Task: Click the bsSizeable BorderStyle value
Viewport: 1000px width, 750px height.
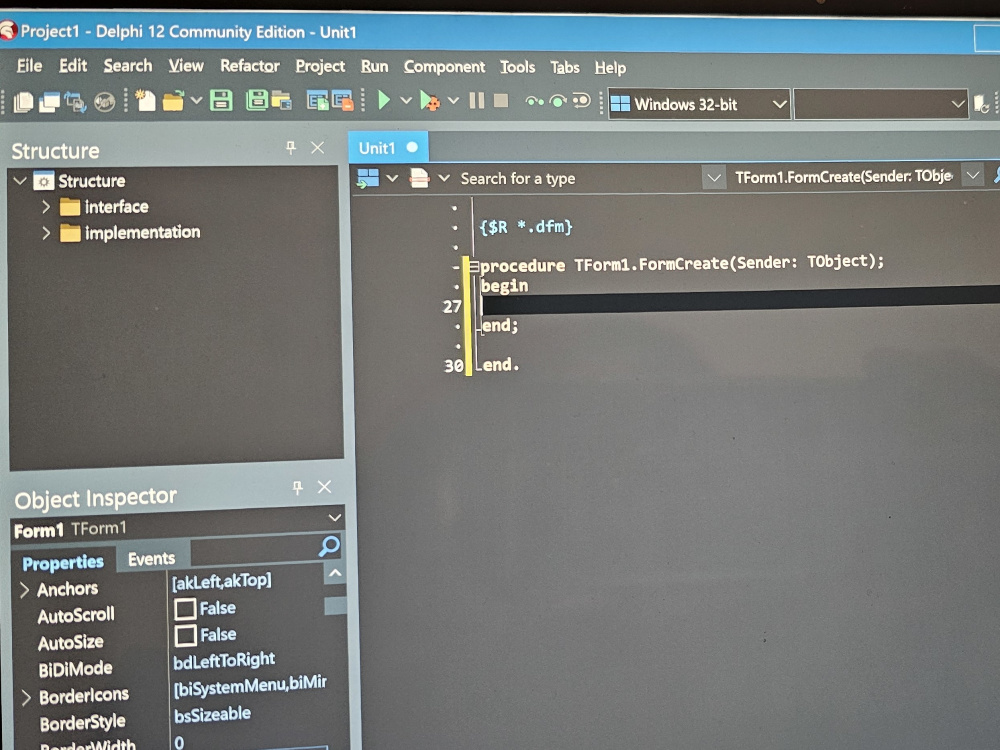Action: pos(212,714)
